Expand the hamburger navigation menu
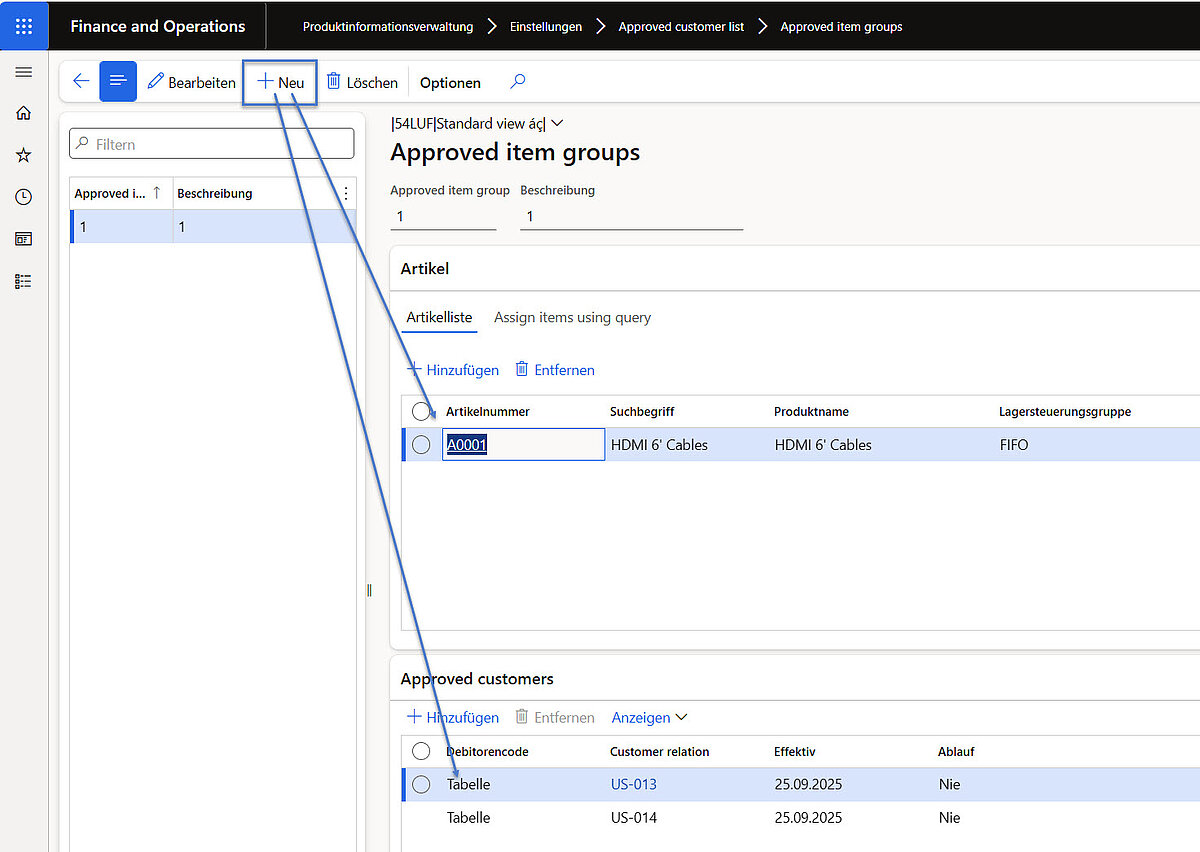Viewport: 1200px width, 852px height. pos(24,73)
